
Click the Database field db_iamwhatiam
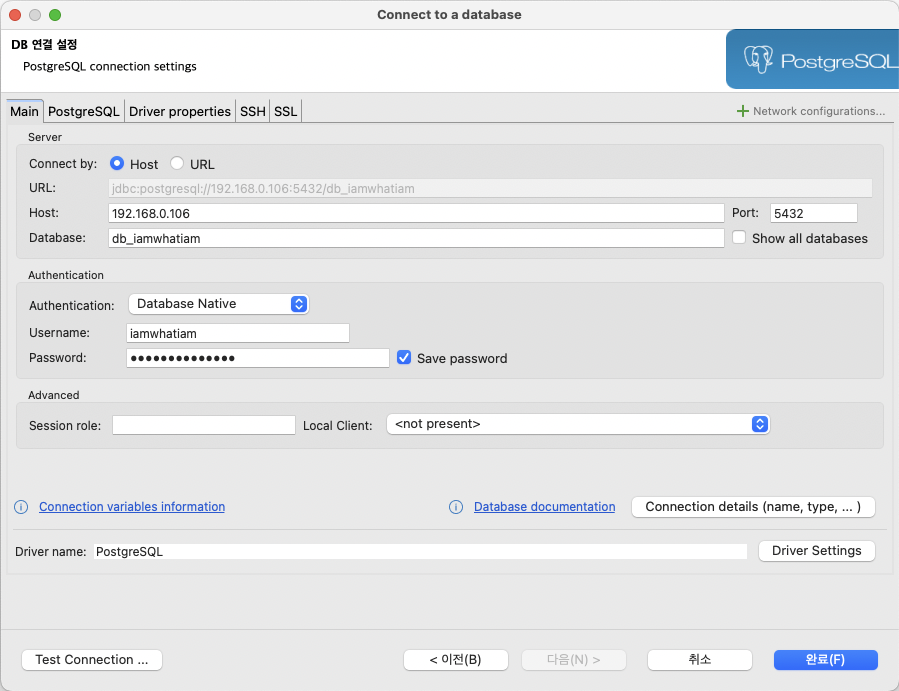click(416, 239)
